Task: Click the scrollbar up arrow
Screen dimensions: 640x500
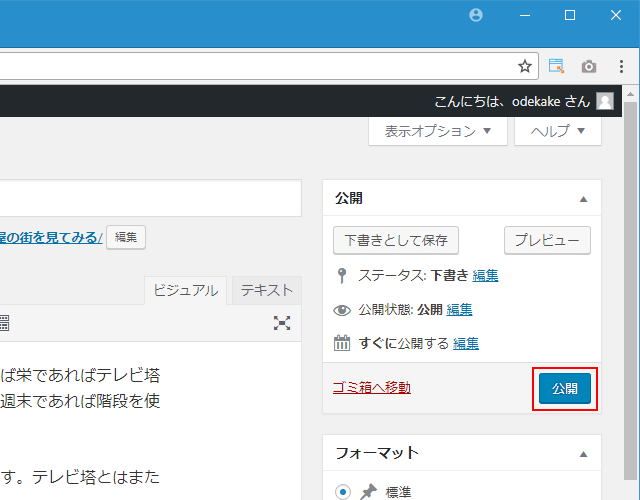Action: [x=631, y=94]
